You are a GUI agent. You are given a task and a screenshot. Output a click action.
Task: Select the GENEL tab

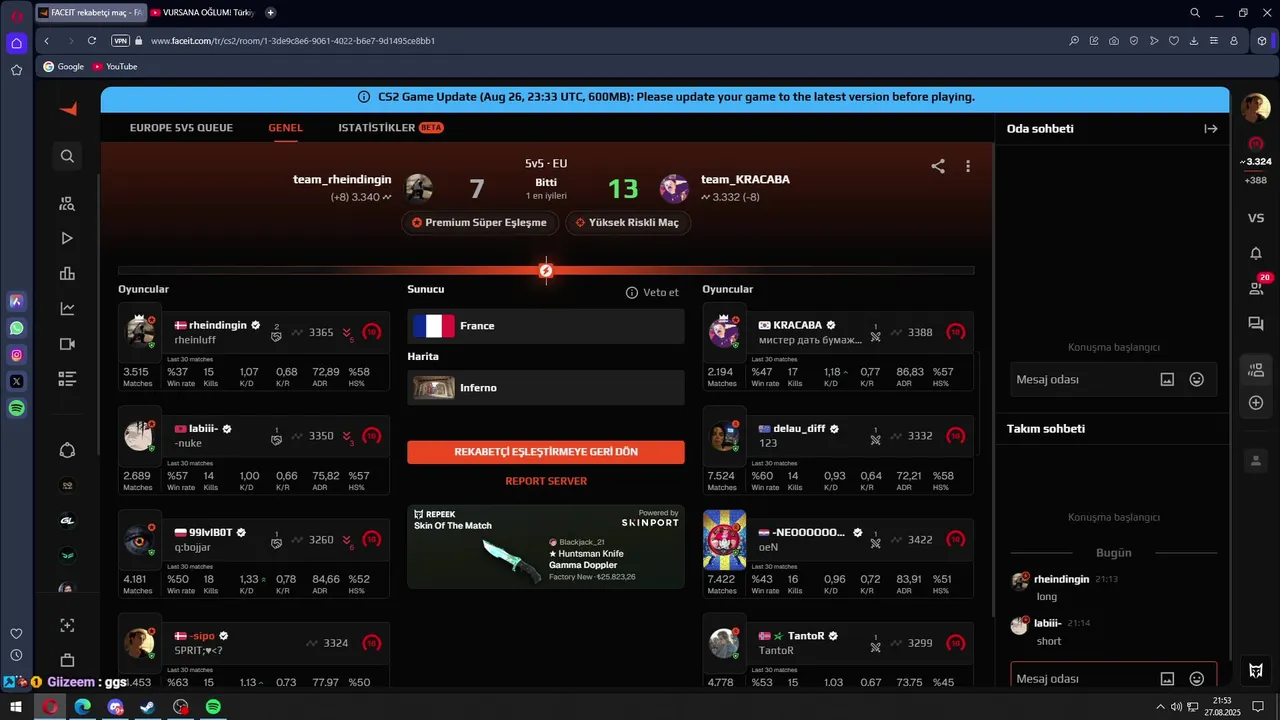tap(285, 128)
